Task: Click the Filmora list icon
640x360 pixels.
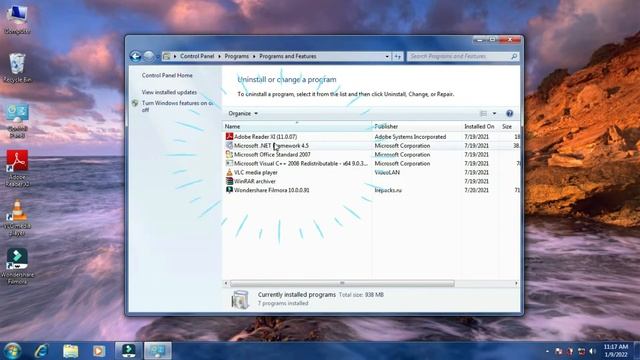Action: coord(229,190)
